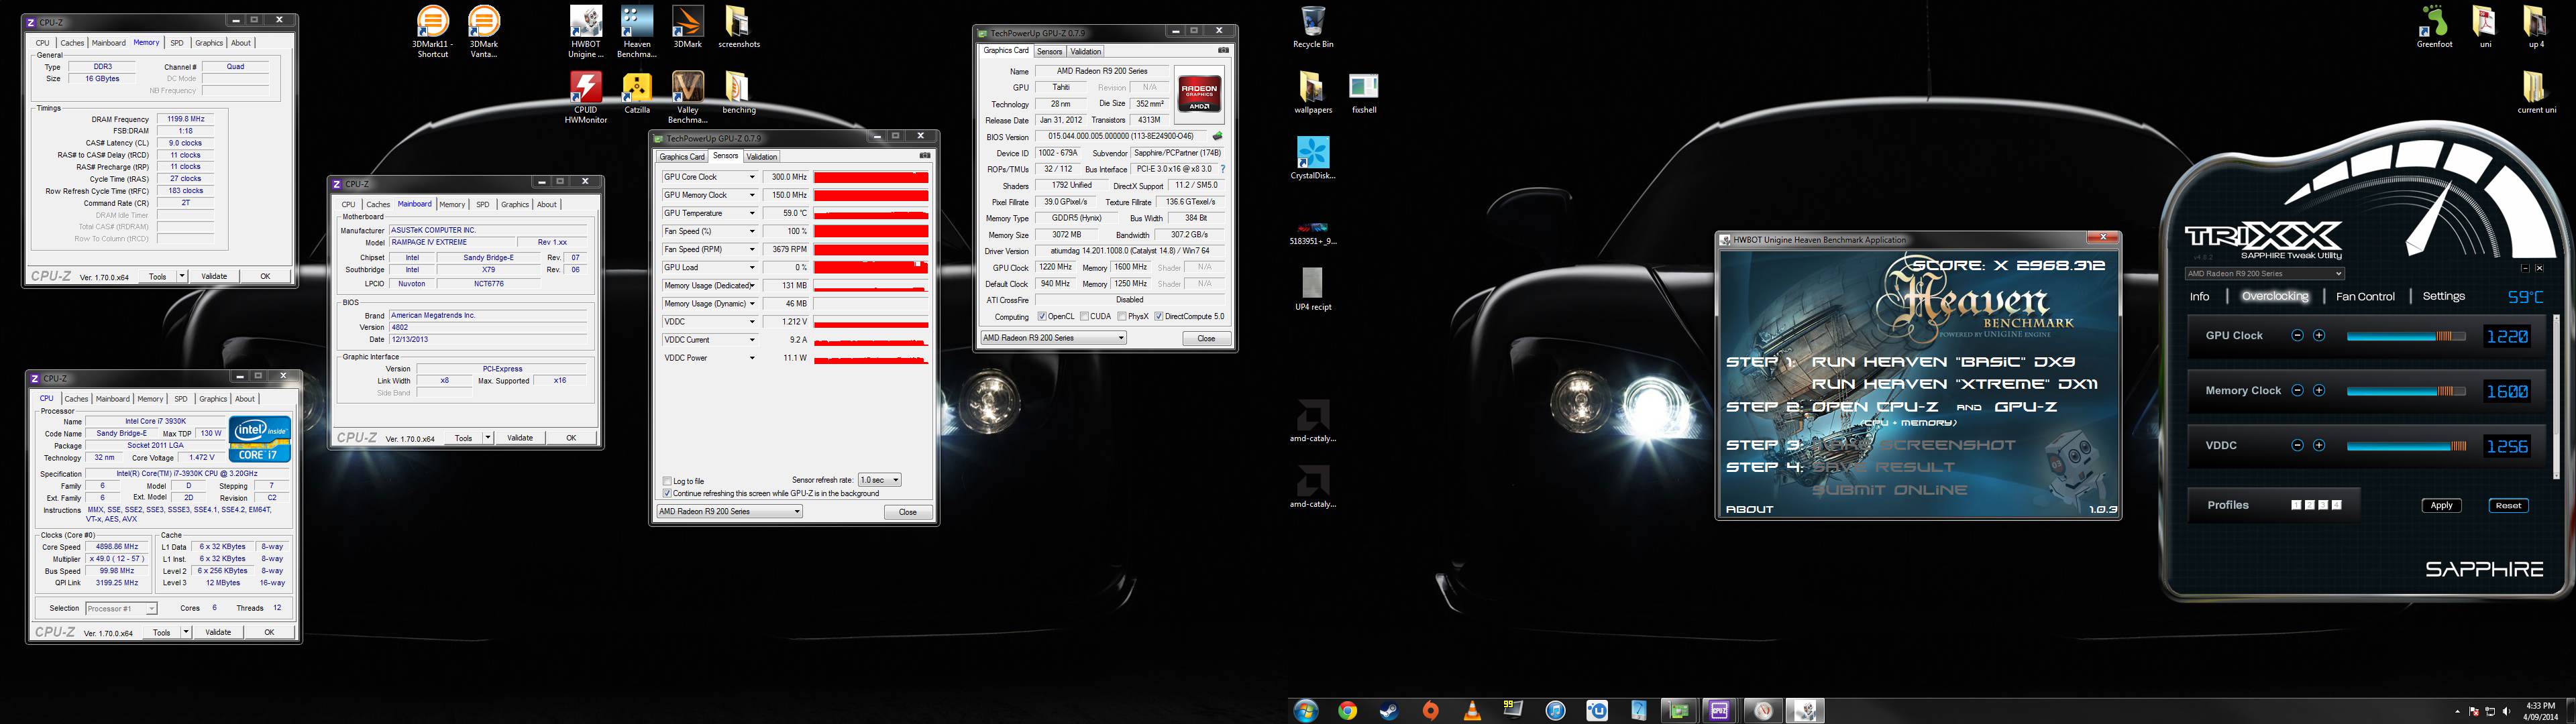The height and width of the screenshot is (724, 2576).
Task: Select TRIXX profile slot 2
Action: coord(2310,505)
